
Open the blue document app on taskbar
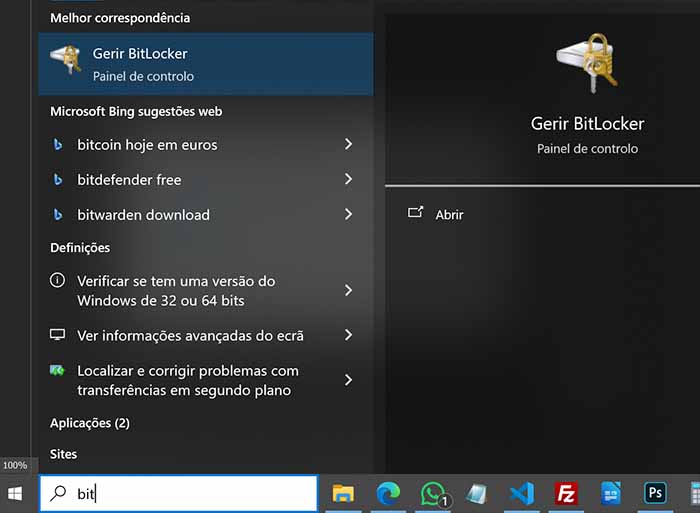click(611, 494)
